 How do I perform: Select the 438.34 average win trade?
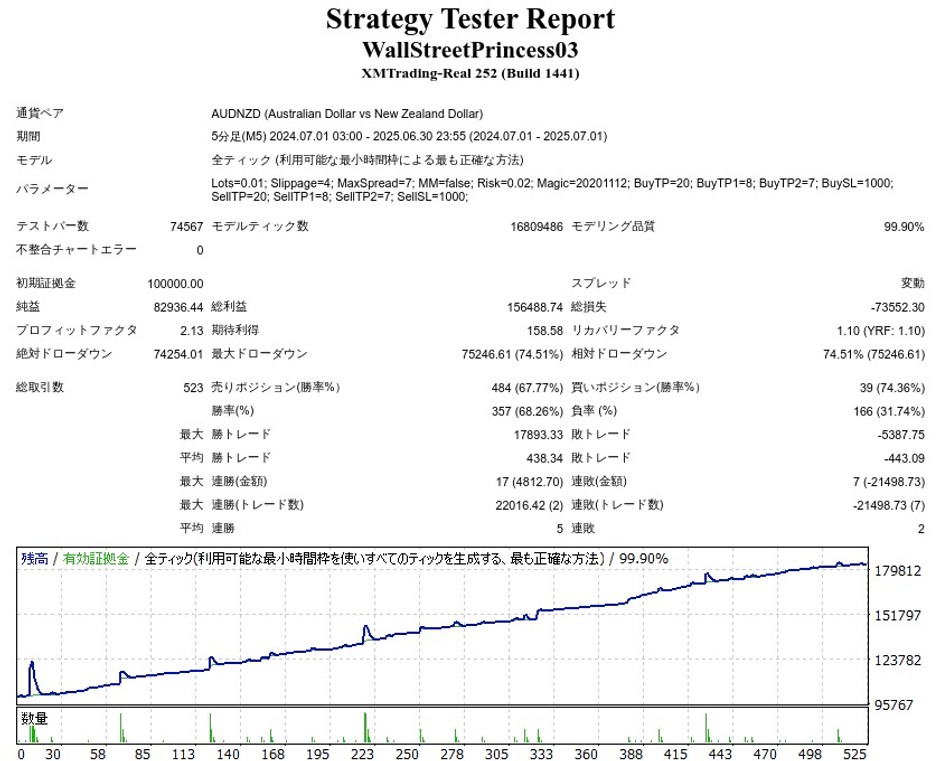point(544,459)
